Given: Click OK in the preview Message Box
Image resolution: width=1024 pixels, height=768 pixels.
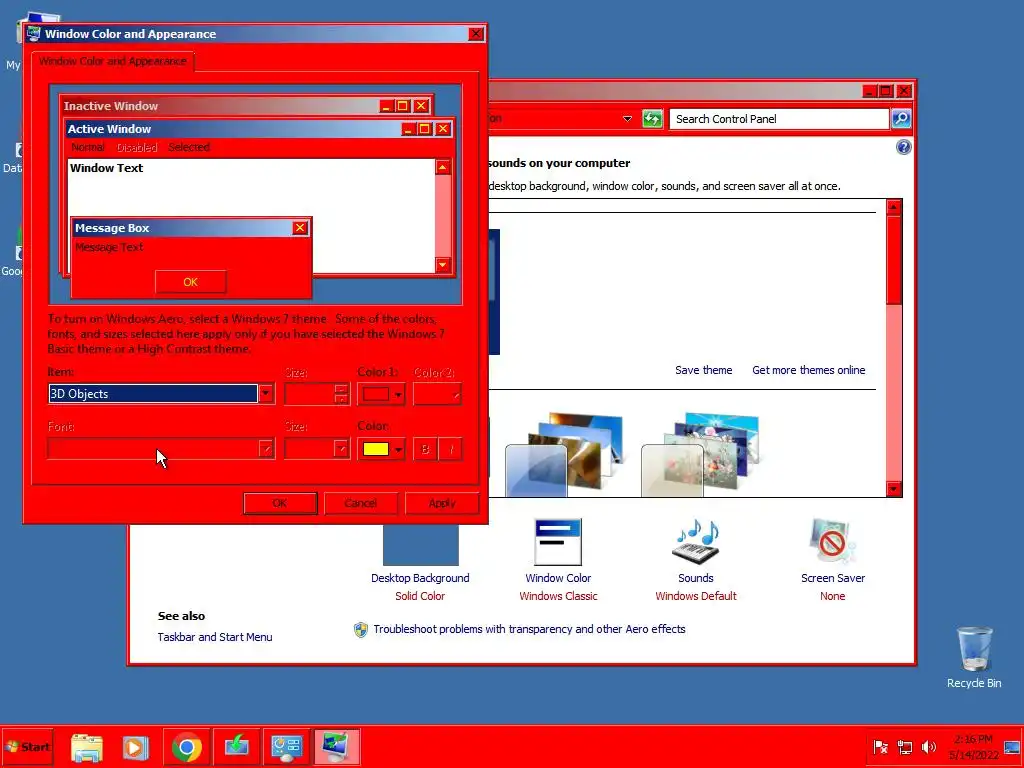Looking at the screenshot, I should [x=190, y=282].
